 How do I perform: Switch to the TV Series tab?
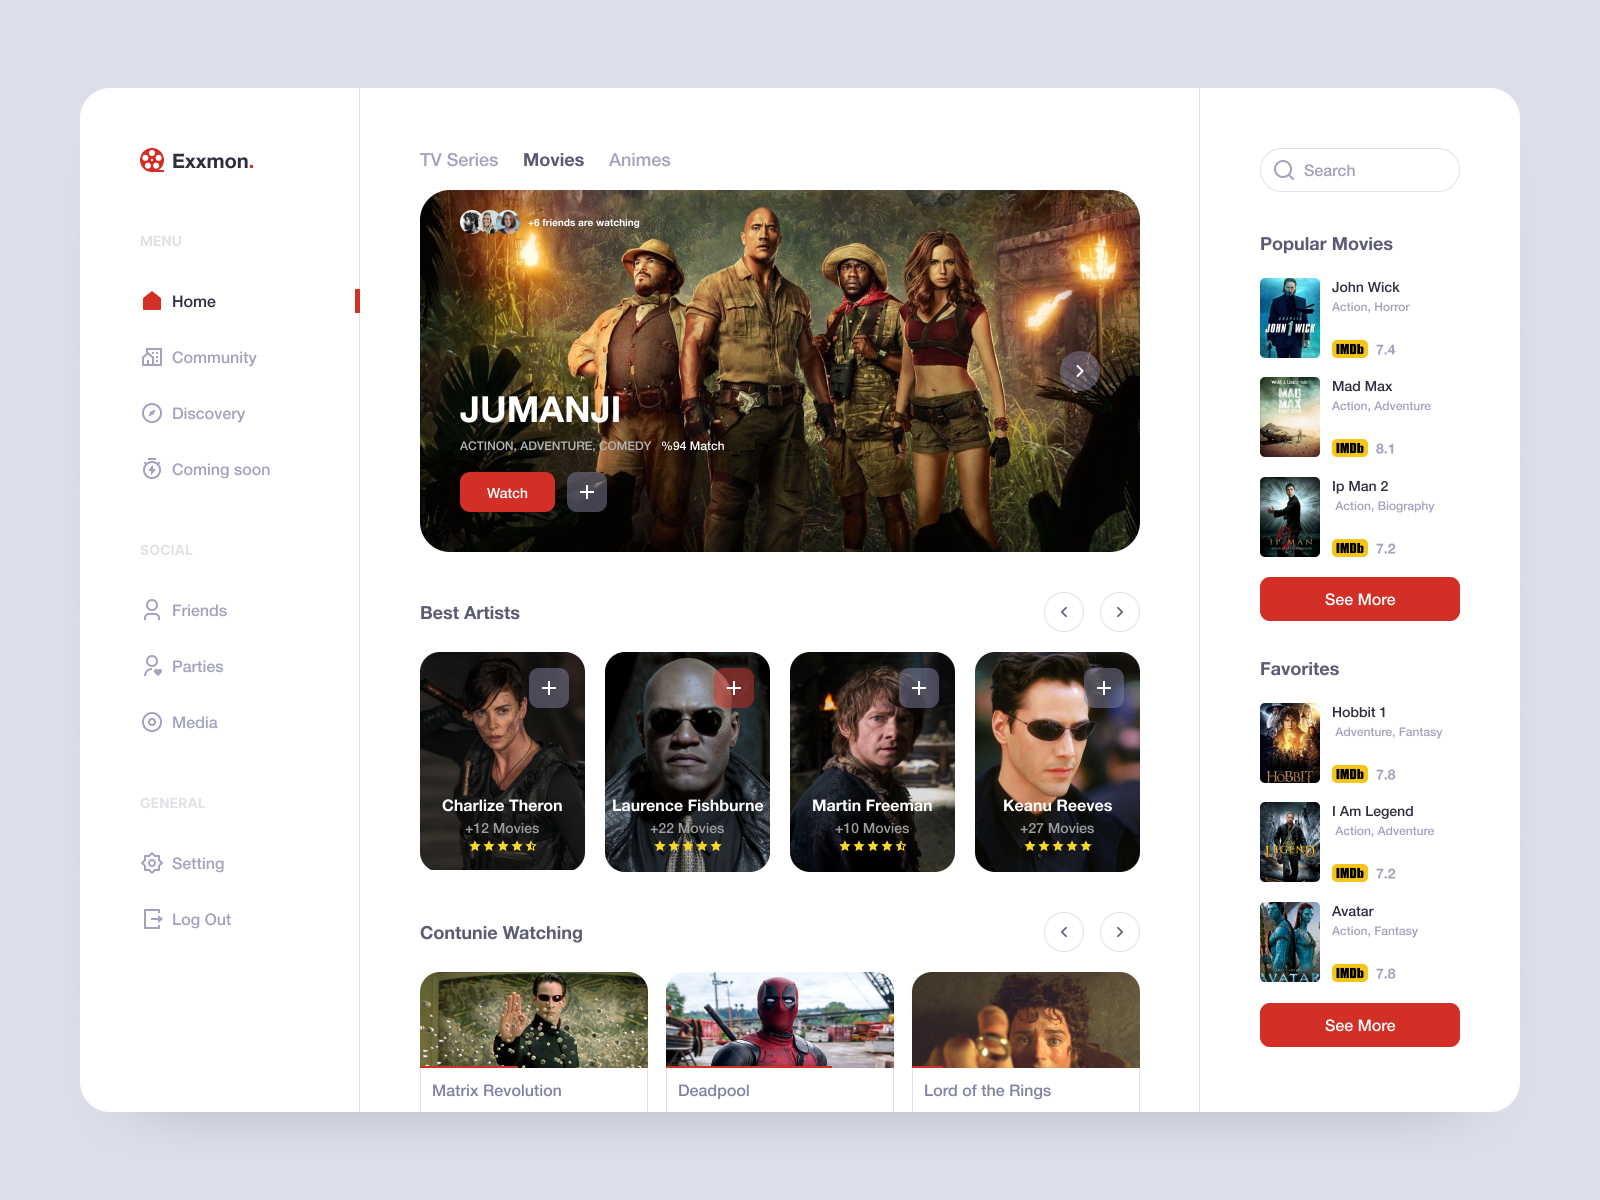click(x=459, y=160)
